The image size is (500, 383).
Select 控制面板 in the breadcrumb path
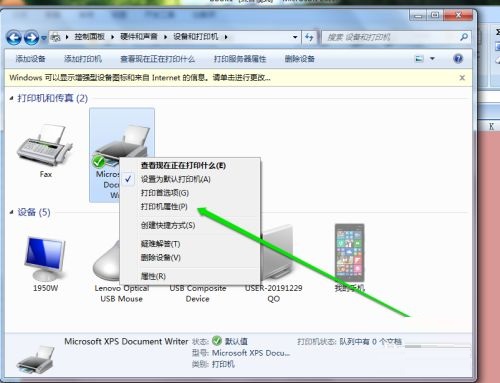pyautogui.click(x=89, y=37)
